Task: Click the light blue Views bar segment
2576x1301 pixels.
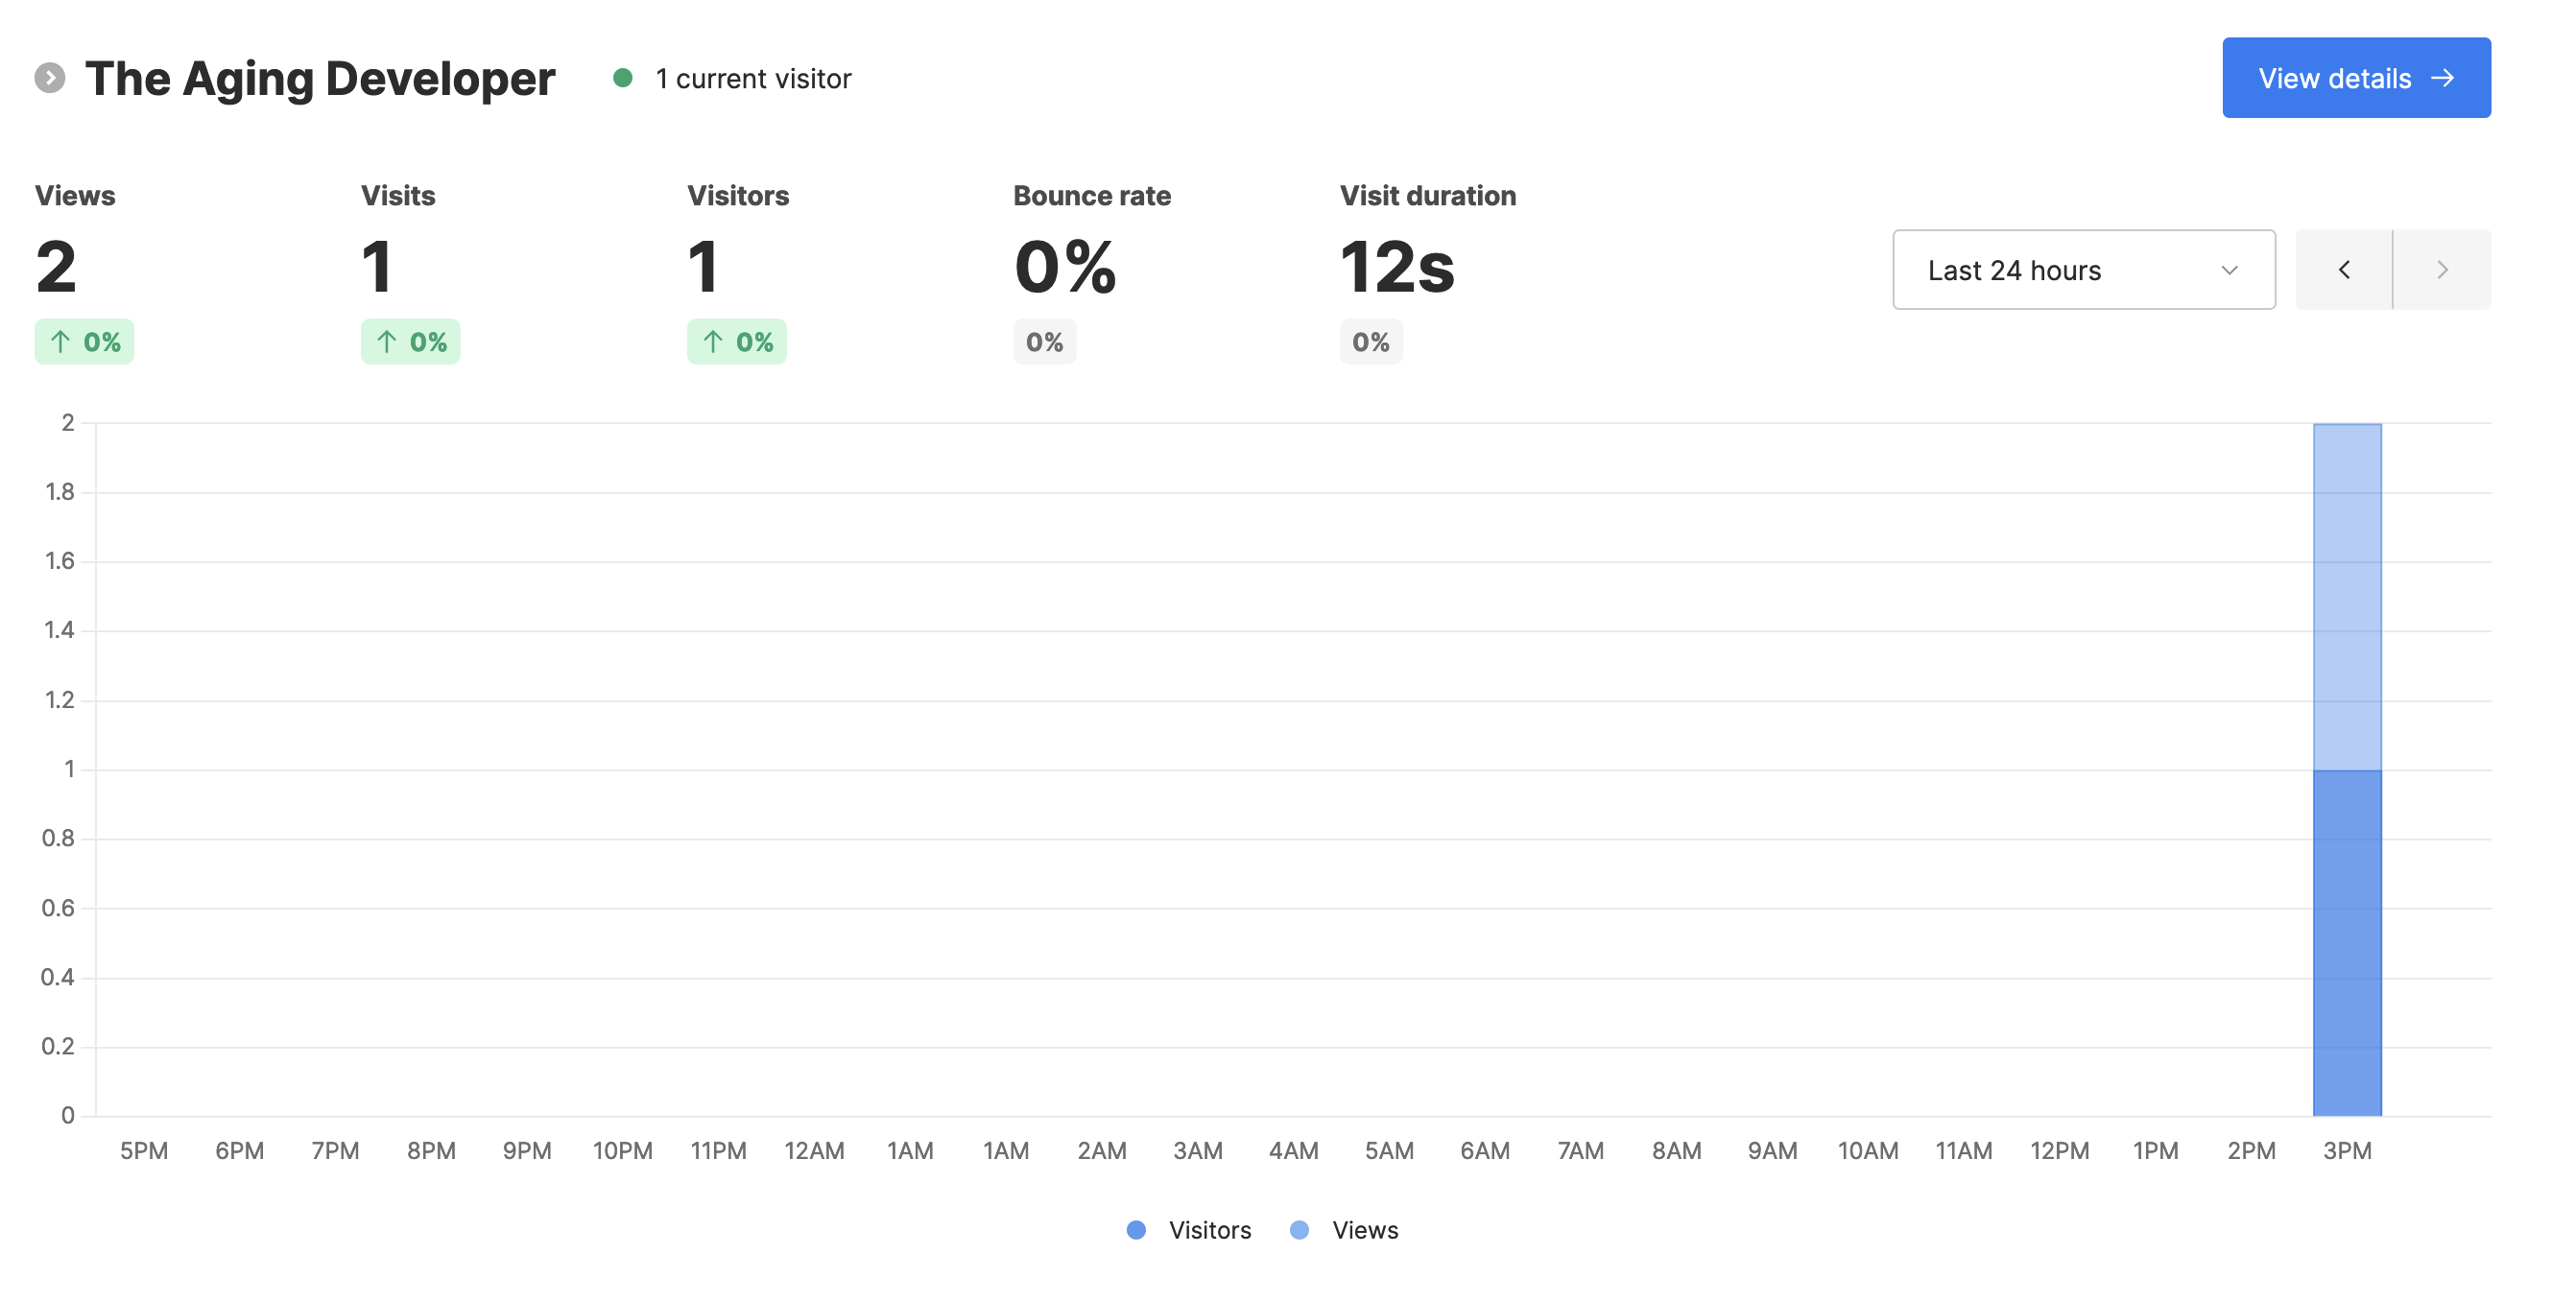Action: point(2346,596)
